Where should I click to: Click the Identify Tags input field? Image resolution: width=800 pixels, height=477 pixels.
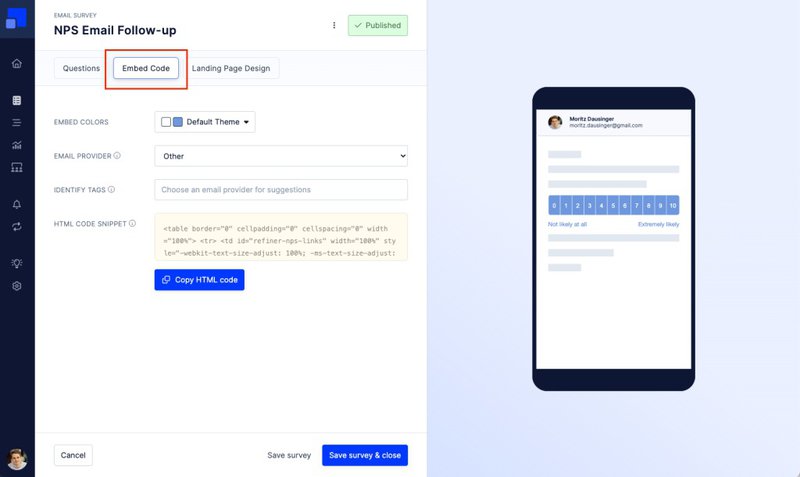(281, 189)
